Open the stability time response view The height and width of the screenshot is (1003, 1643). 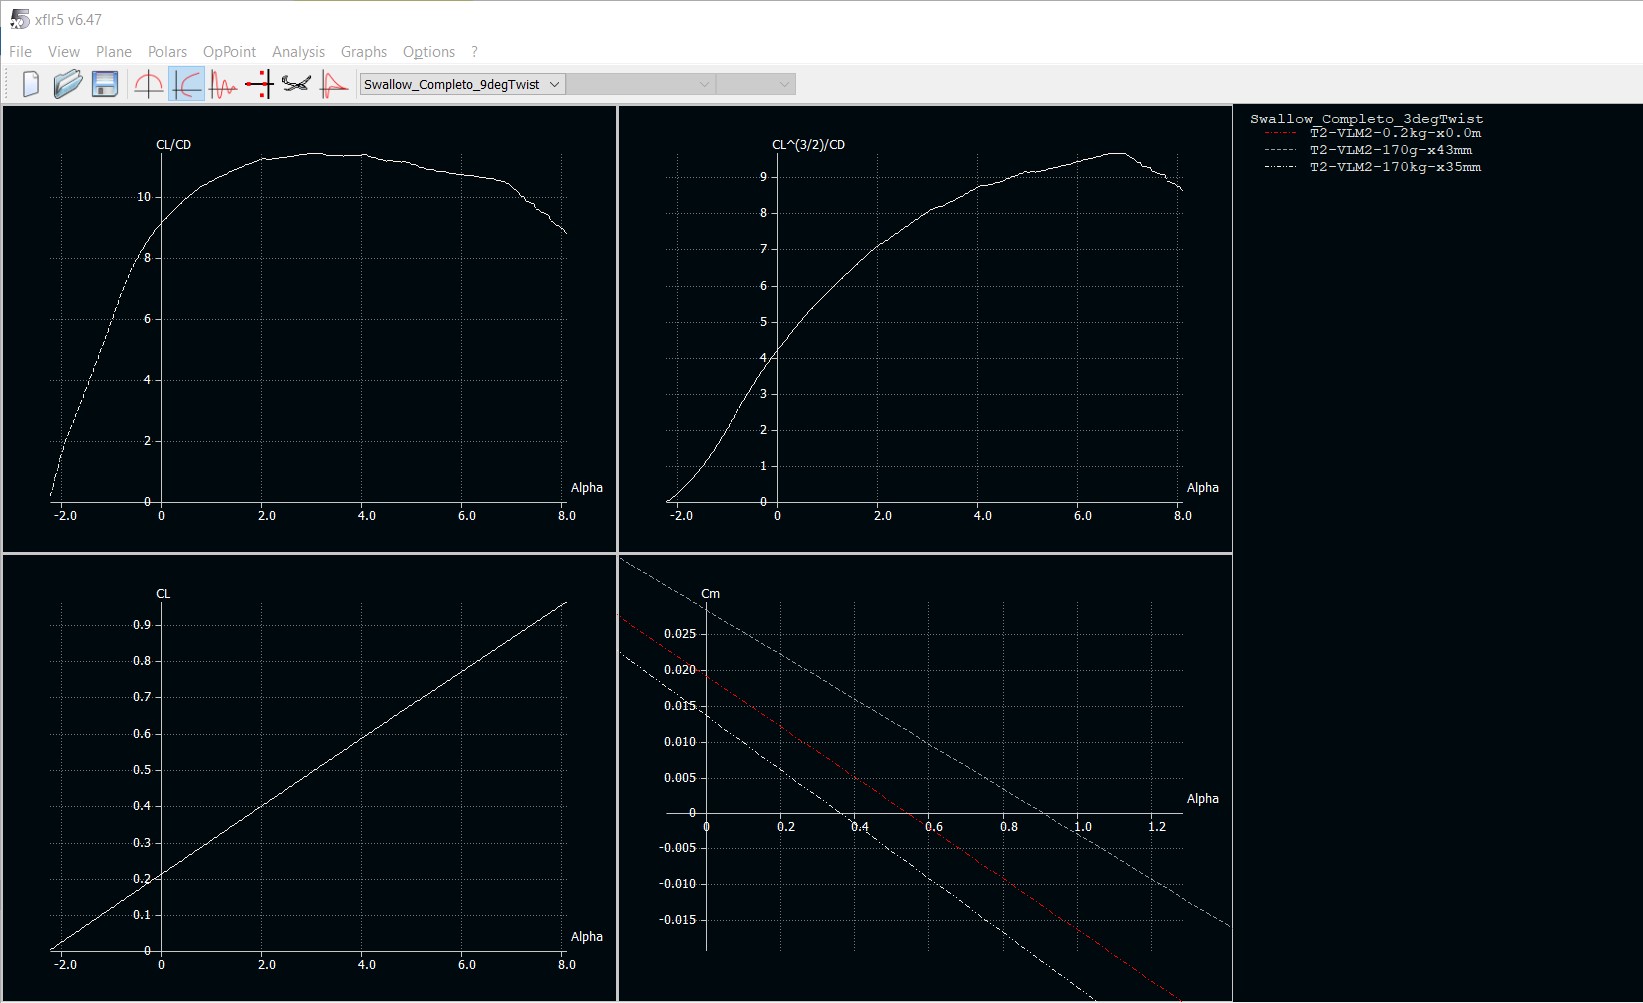(223, 85)
